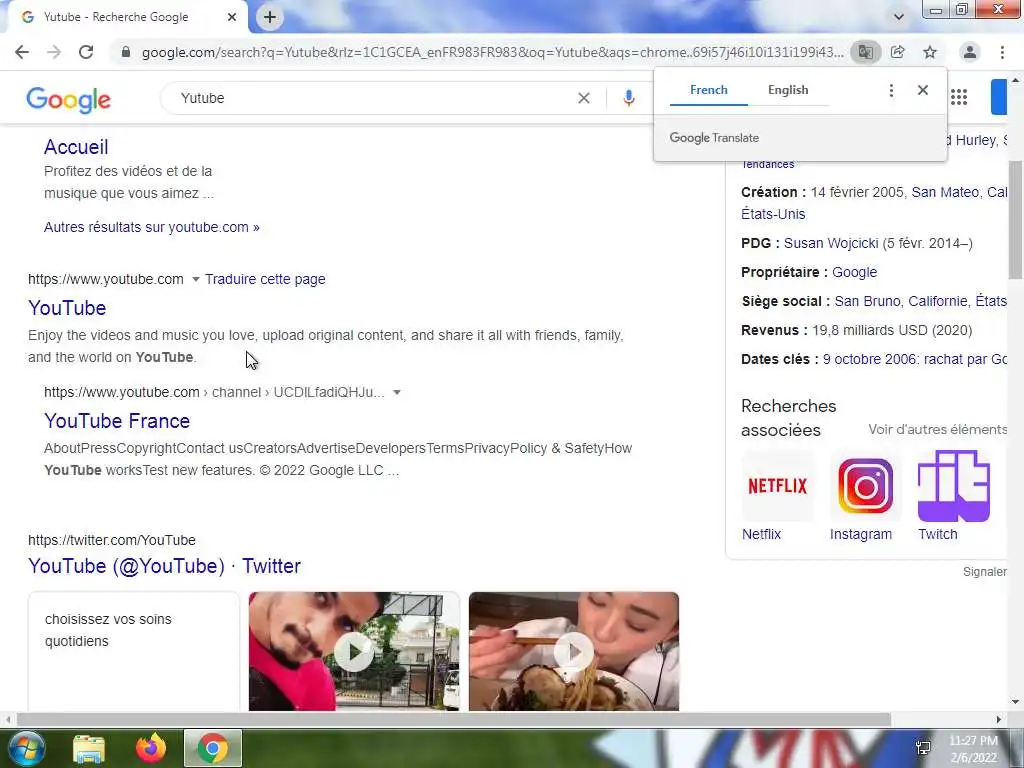Open the tab search chevron button
This screenshot has width=1024, height=768.
tap(899, 17)
